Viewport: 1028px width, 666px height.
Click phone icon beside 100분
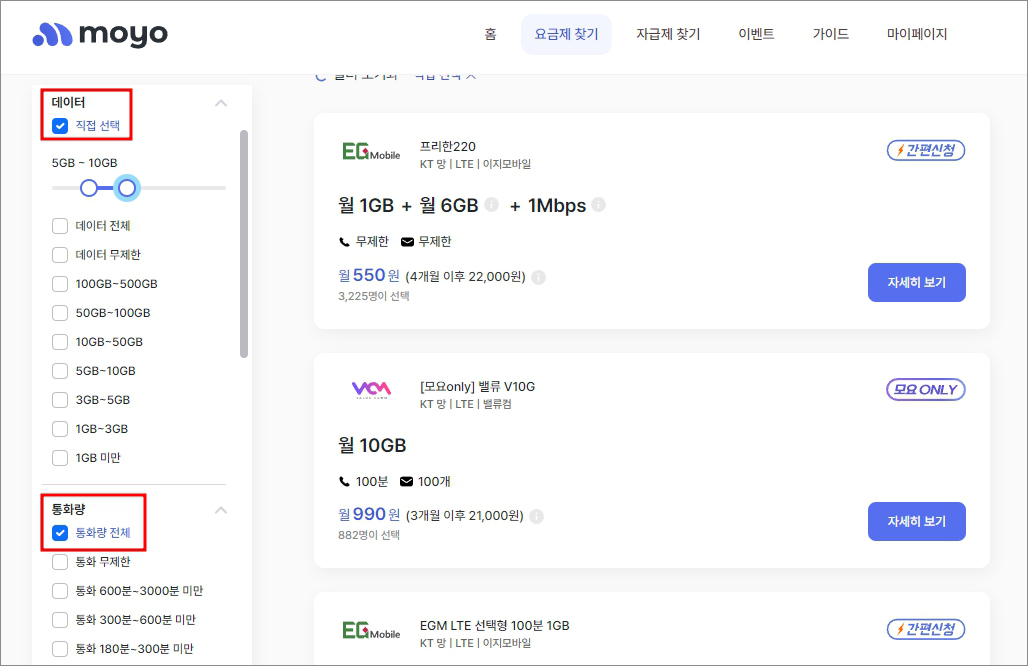pos(344,482)
